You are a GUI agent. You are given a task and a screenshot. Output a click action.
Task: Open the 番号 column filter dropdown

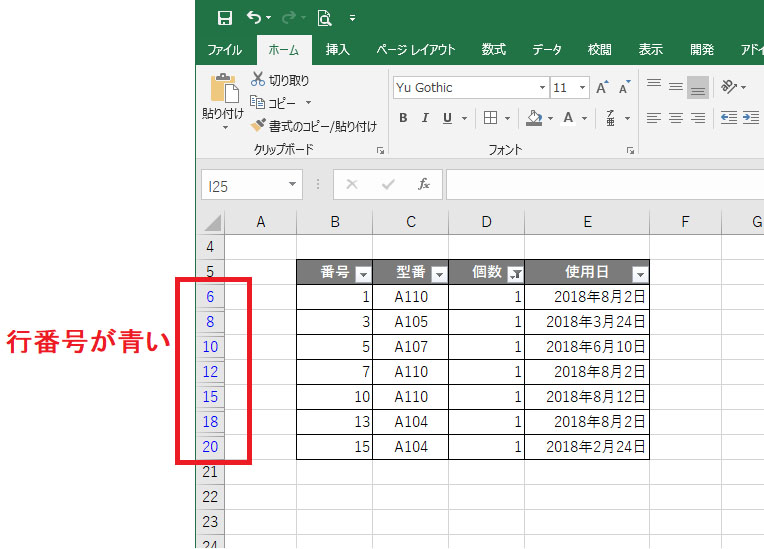tap(363, 275)
